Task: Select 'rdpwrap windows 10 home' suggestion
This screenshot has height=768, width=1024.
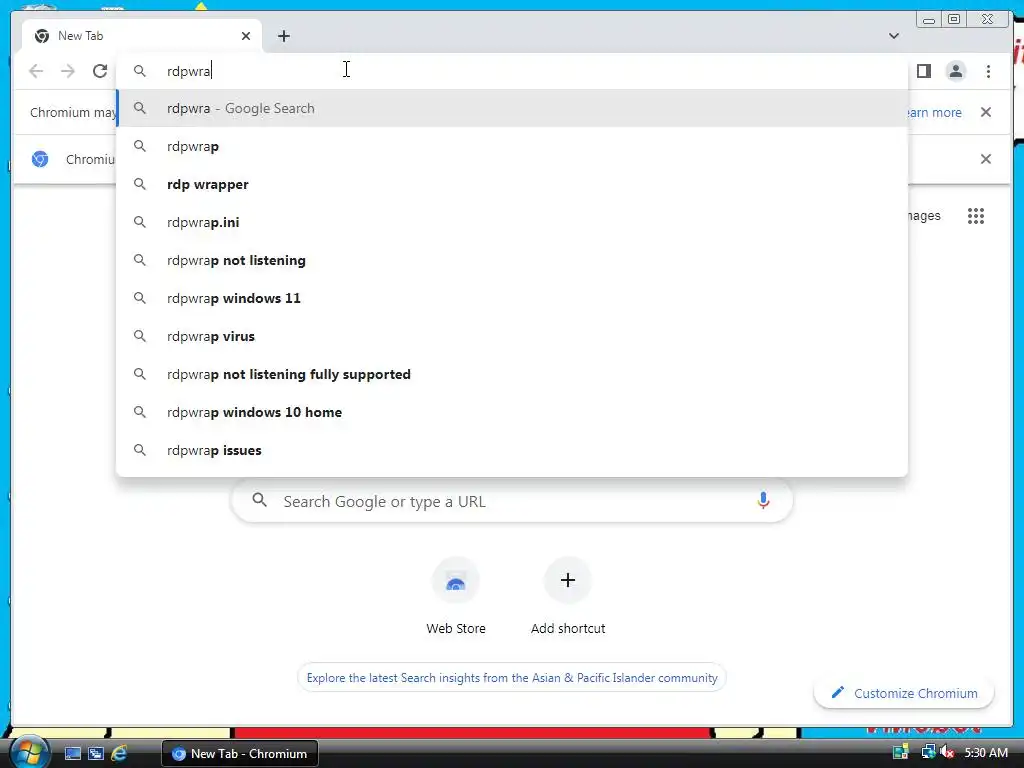Action: tap(512, 412)
